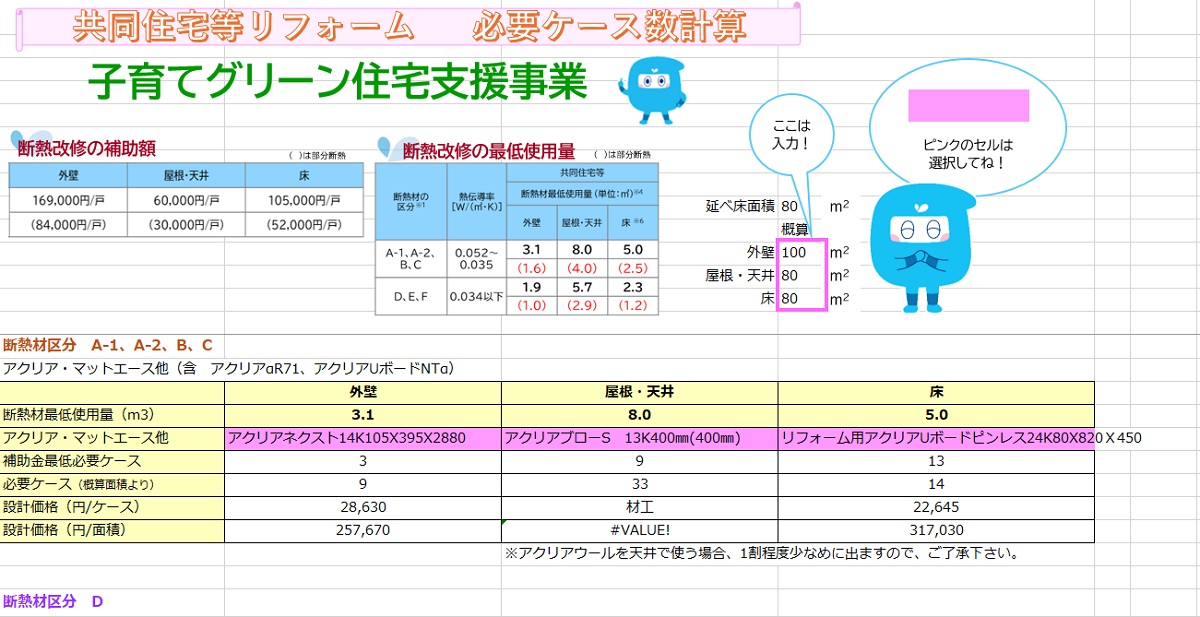Click the 60,000円/戸 subsidy cell

tap(185, 200)
